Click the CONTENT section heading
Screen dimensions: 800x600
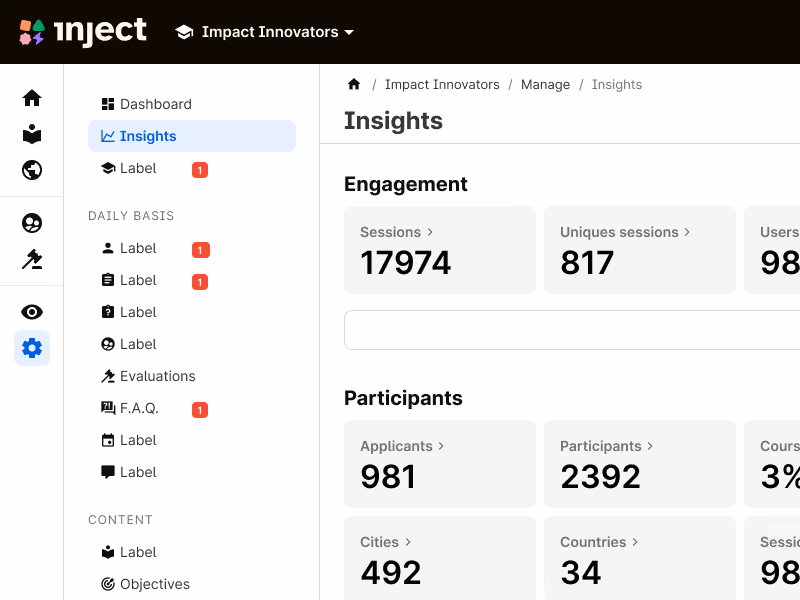click(x=120, y=520)
